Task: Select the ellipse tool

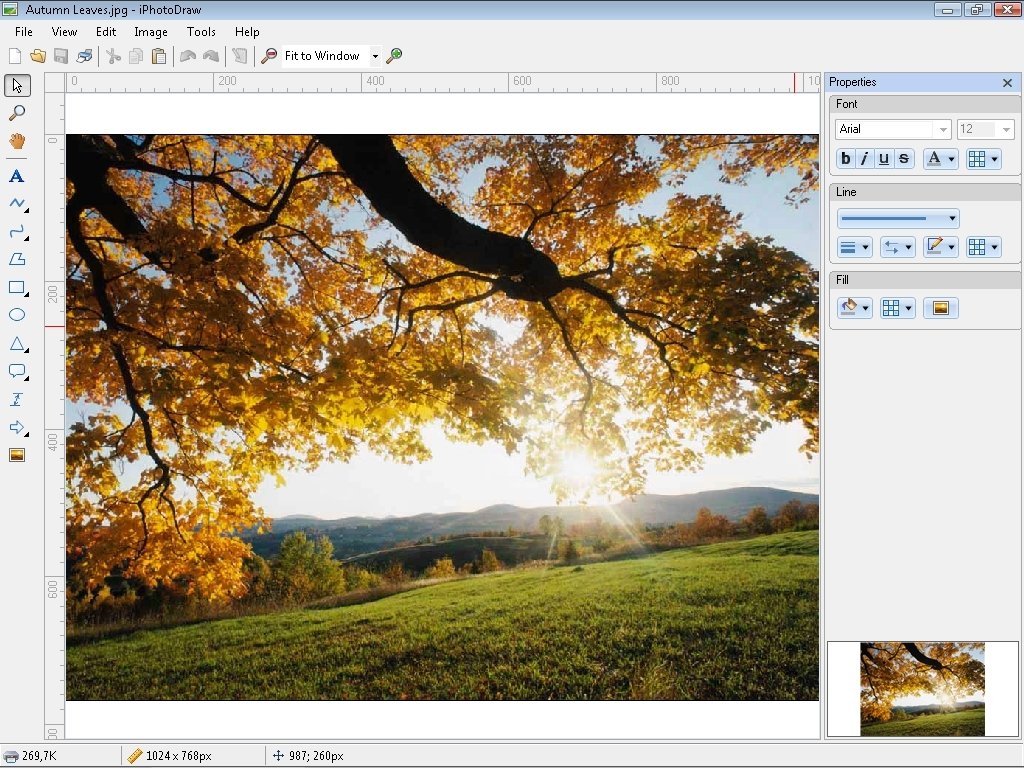Action: coord(17,315)
